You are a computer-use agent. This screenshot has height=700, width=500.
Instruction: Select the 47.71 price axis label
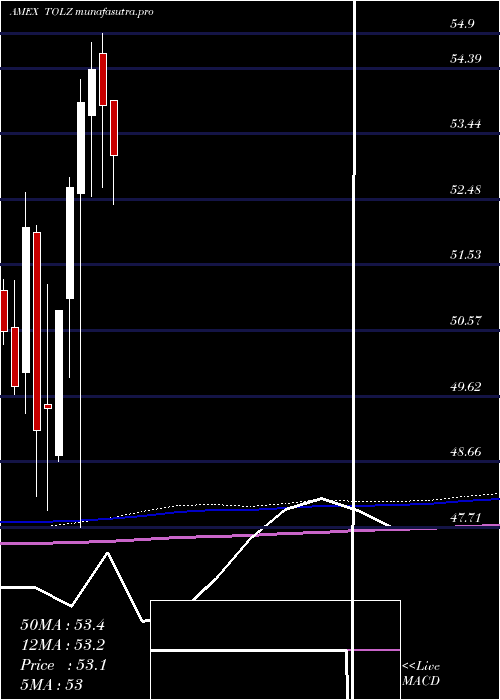click(x=465, y=518)
